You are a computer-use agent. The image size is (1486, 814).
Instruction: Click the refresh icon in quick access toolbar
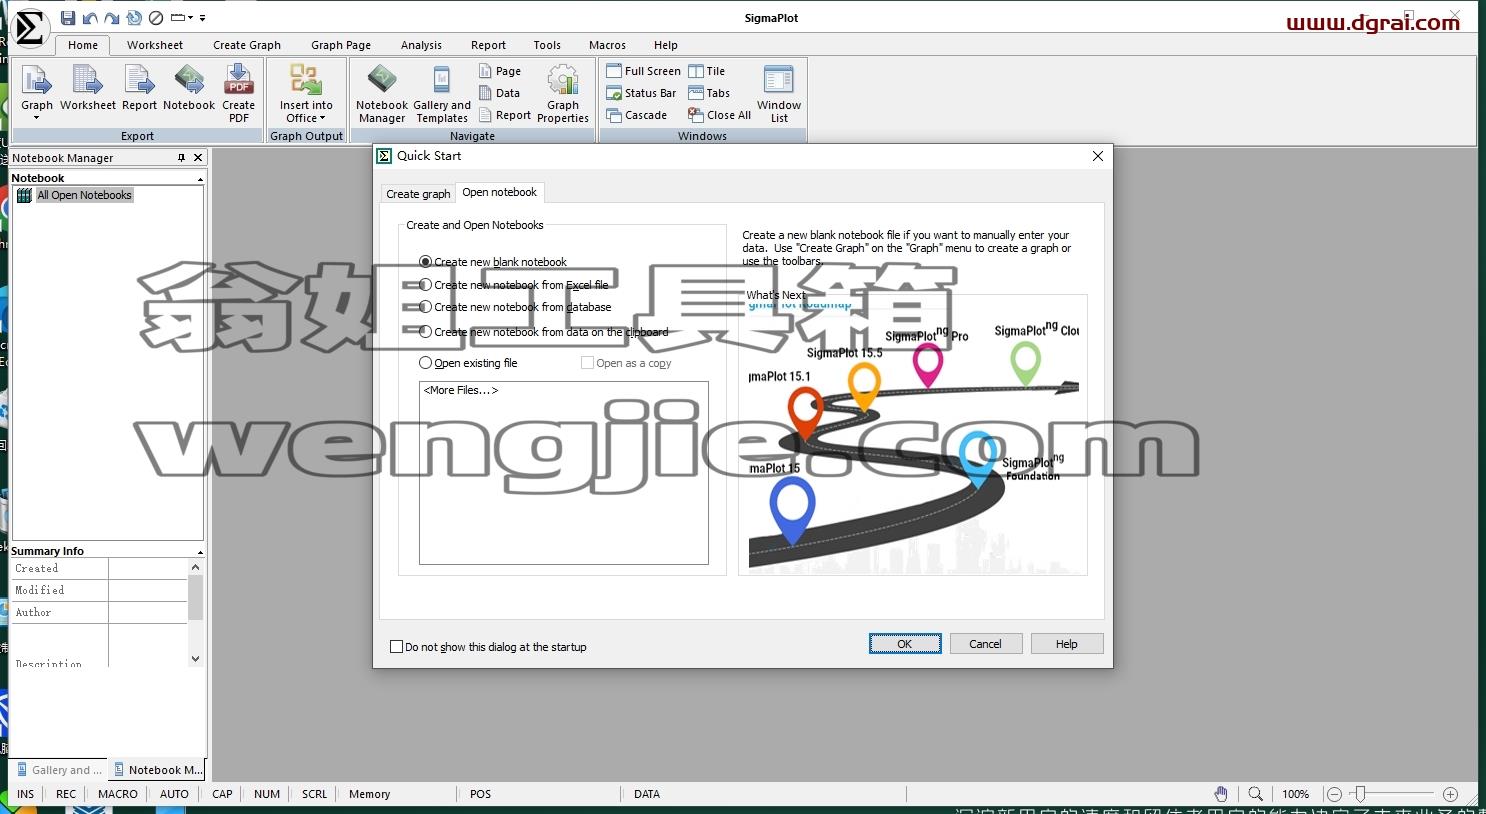[x=134, y=18]
